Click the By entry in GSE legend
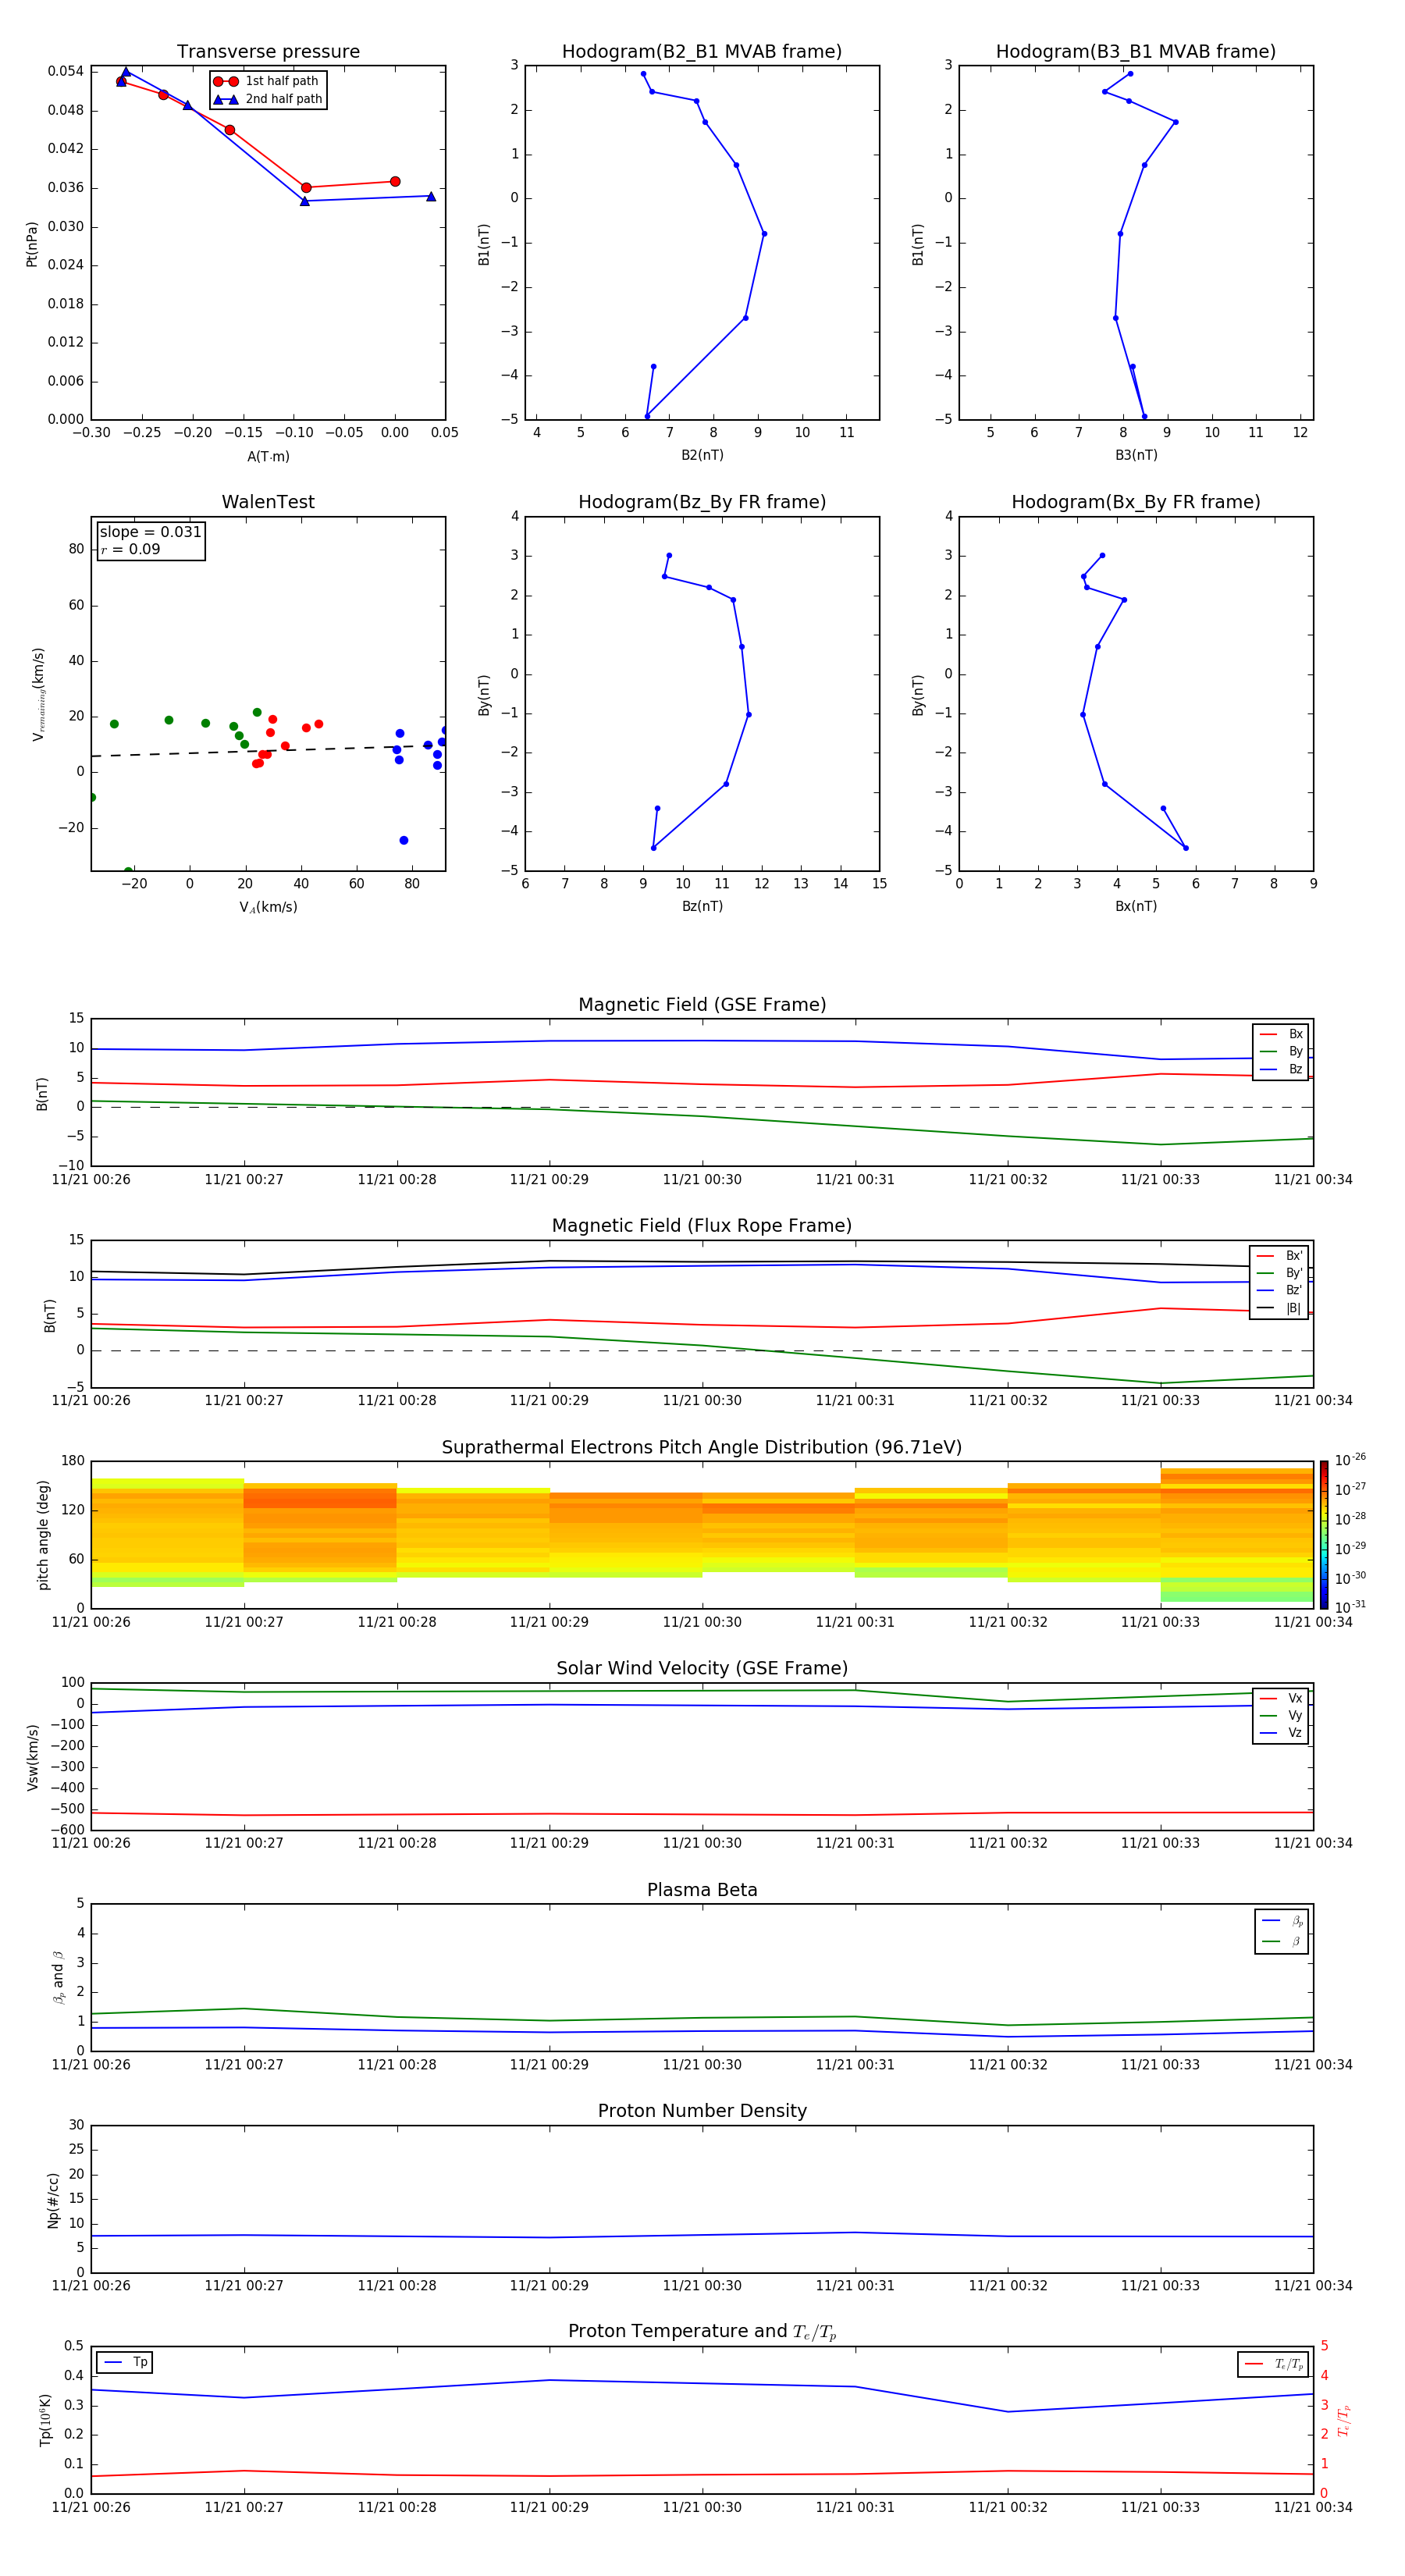Viewport: 1405px width, 2576px height. pos(1281,1052)
